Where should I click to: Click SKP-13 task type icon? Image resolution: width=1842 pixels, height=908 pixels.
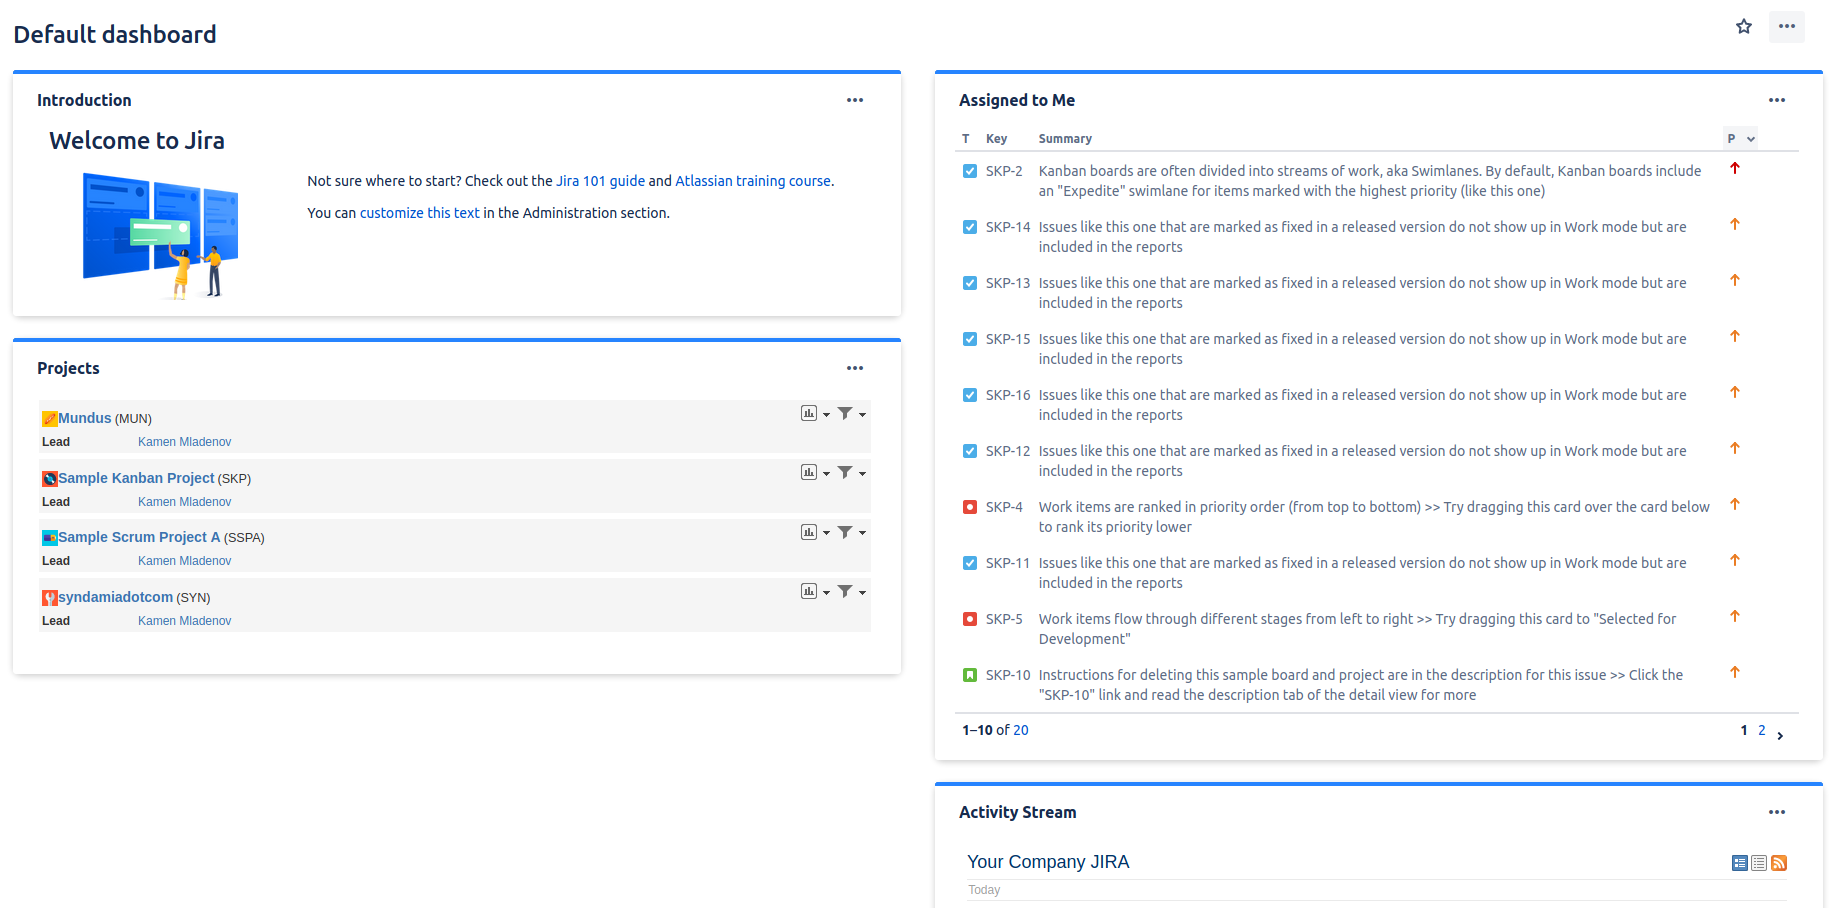pos(970,283)
